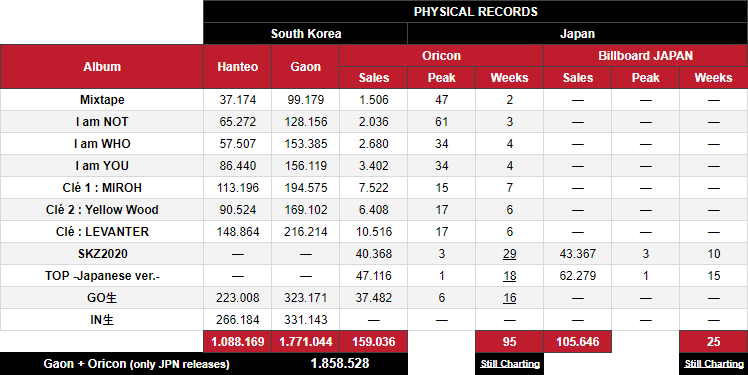Click Hanteo value 37.174 for Mixtape

pyautogui.click(x=238, y=100)
